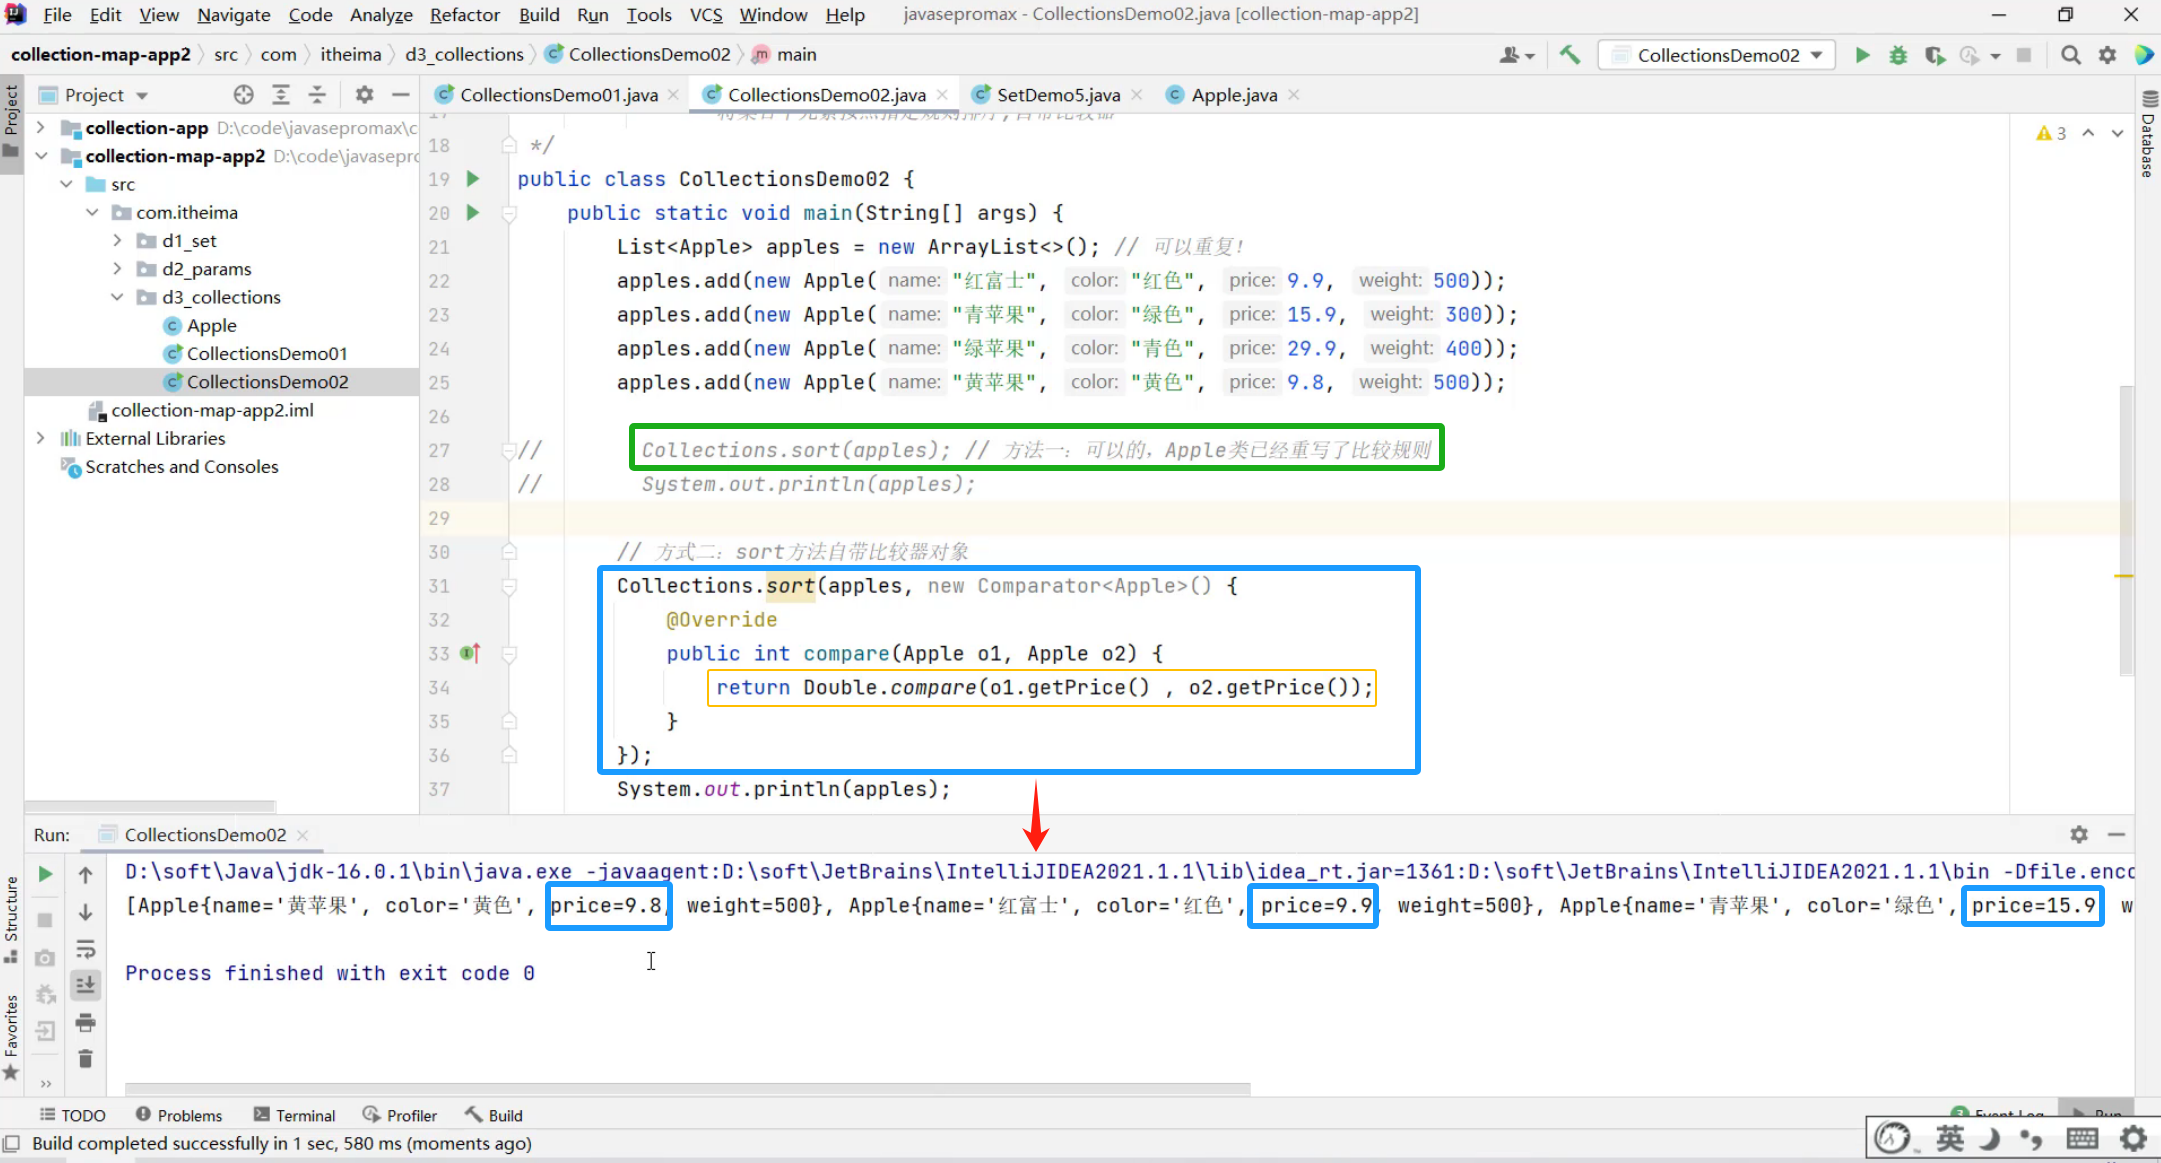This screenshot has width=2161, height=1163.
Task: Toggle soft-wrap in the Run console
Action: point(85,948)
